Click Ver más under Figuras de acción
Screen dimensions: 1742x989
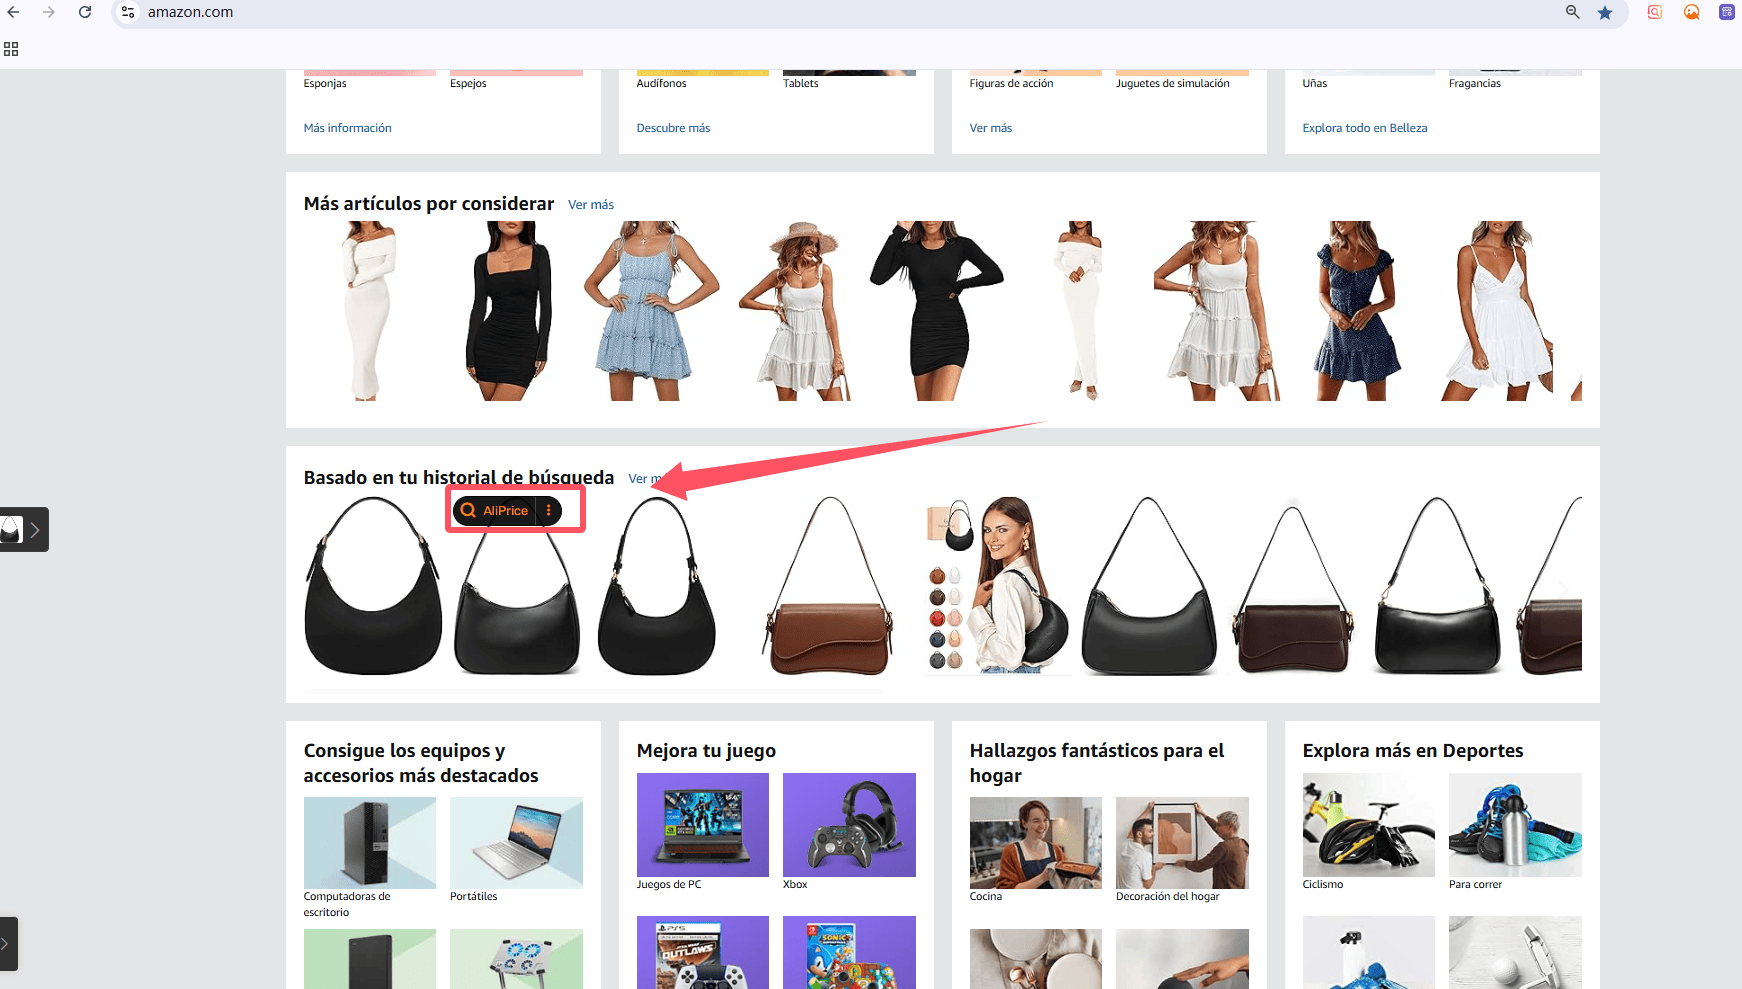point(990,128)
